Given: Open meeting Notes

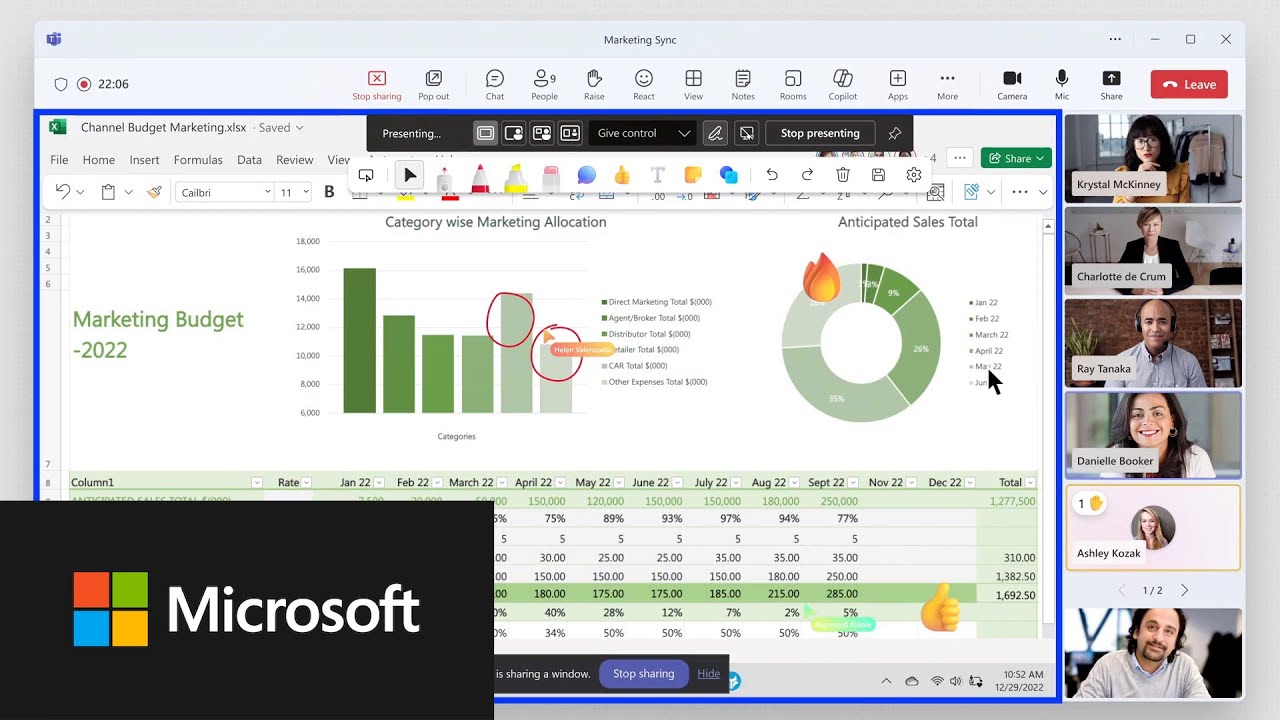Looking at the screenshot, I should (743, 85).
